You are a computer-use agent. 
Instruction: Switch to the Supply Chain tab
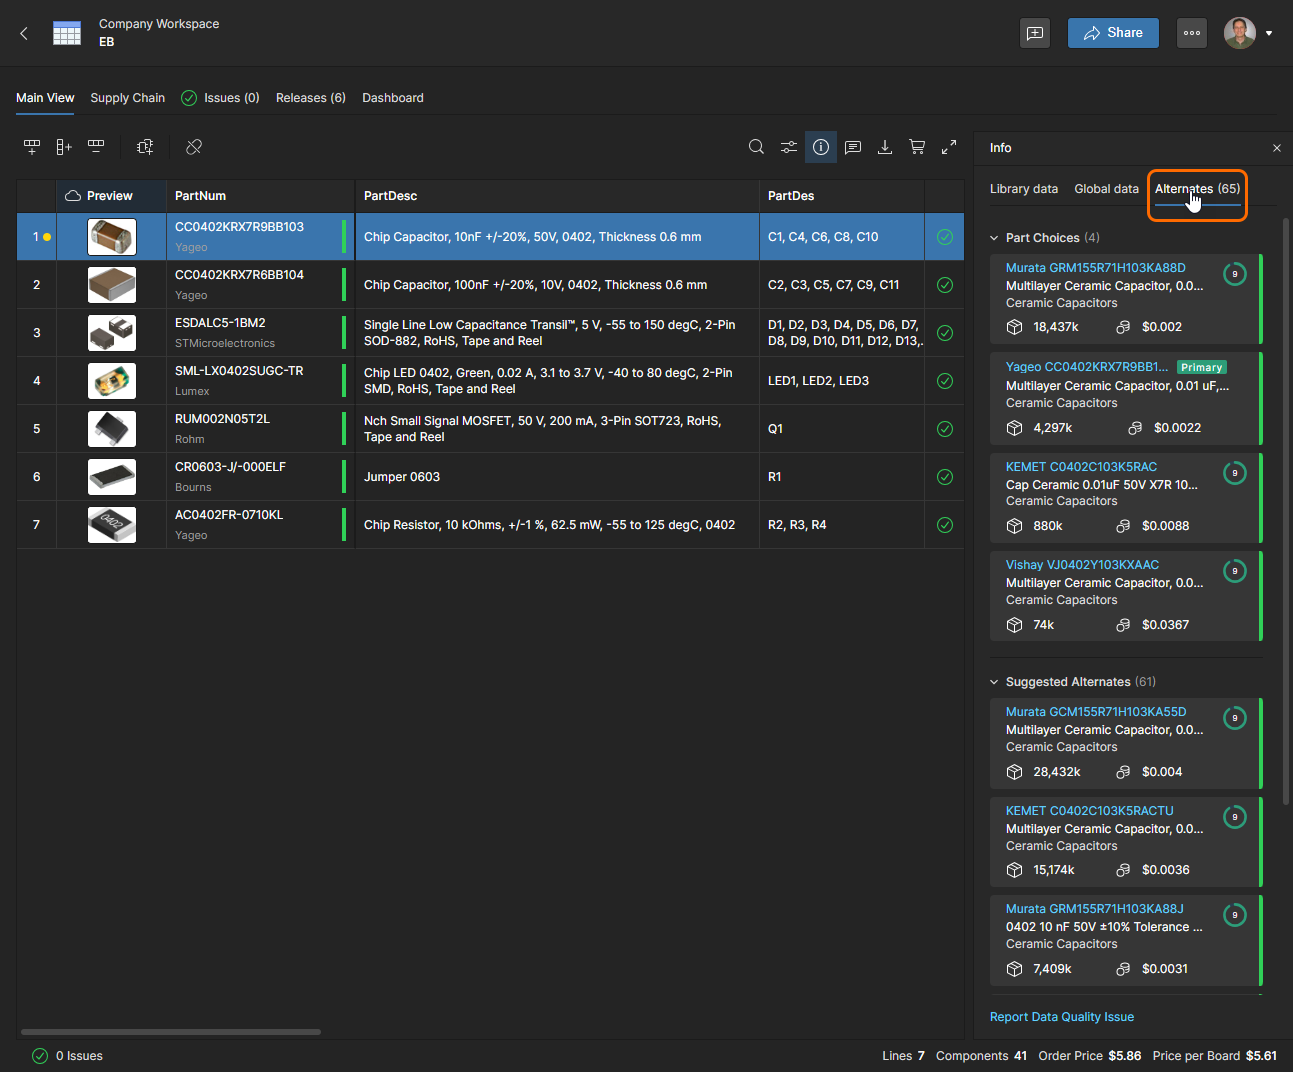click(x=127, y=98)
